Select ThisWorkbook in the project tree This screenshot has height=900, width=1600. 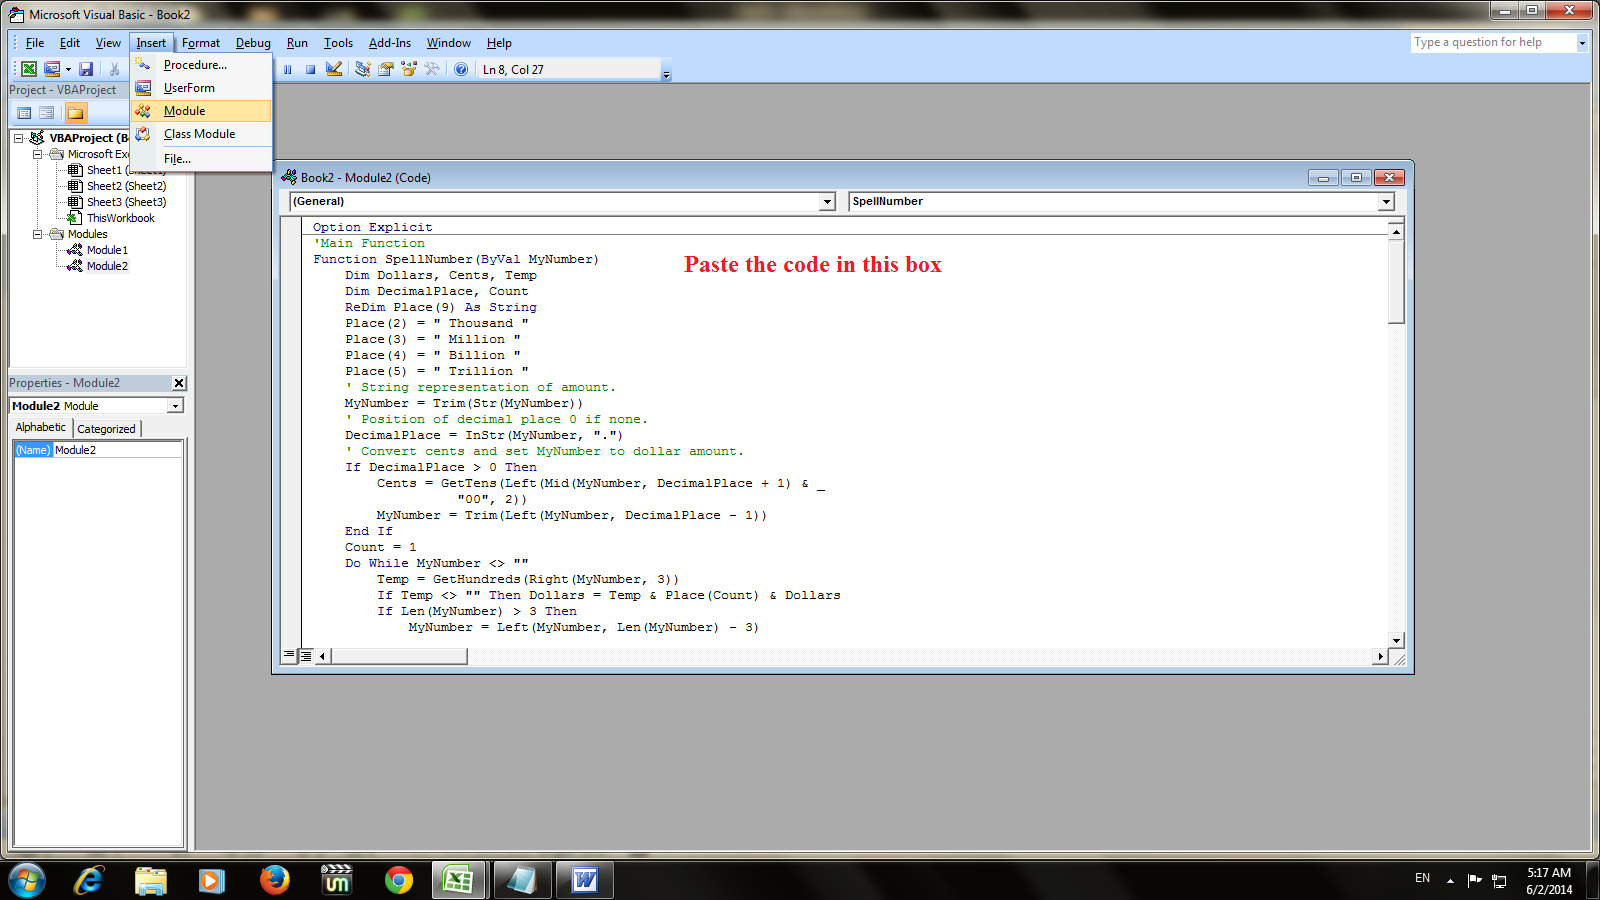(x=120, y=218)
